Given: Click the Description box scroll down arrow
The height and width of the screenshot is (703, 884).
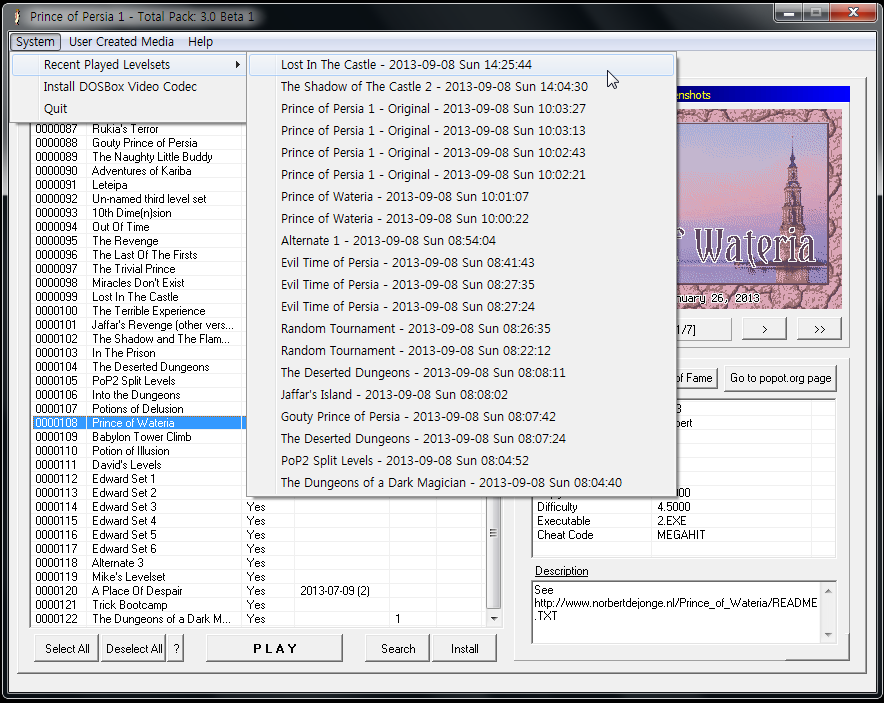Looking at the screenshot, I should [x=828, y=635].
